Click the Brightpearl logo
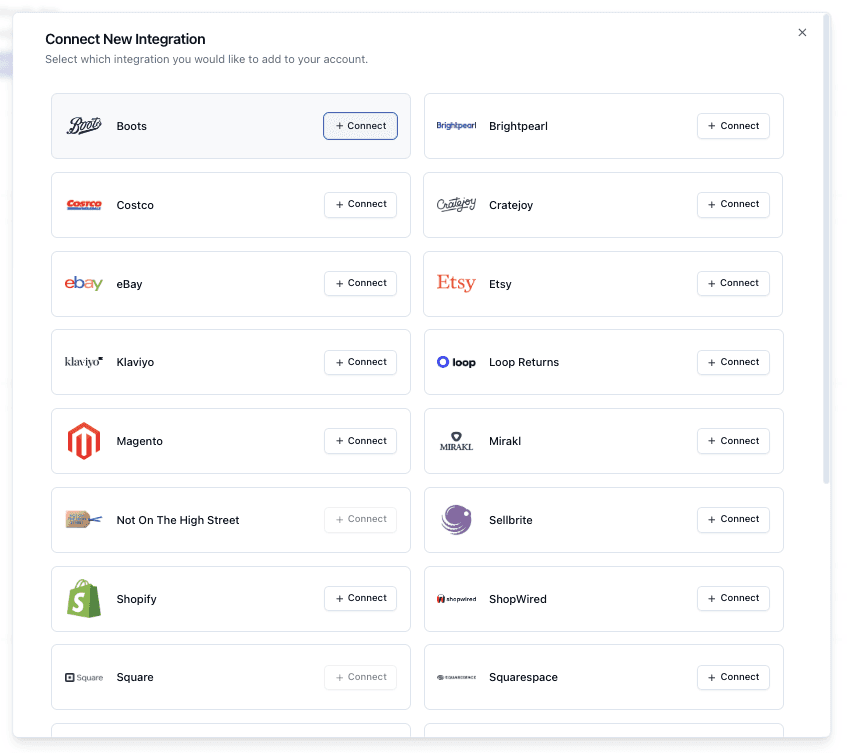847x753 pixels. (x=456, y=125)
